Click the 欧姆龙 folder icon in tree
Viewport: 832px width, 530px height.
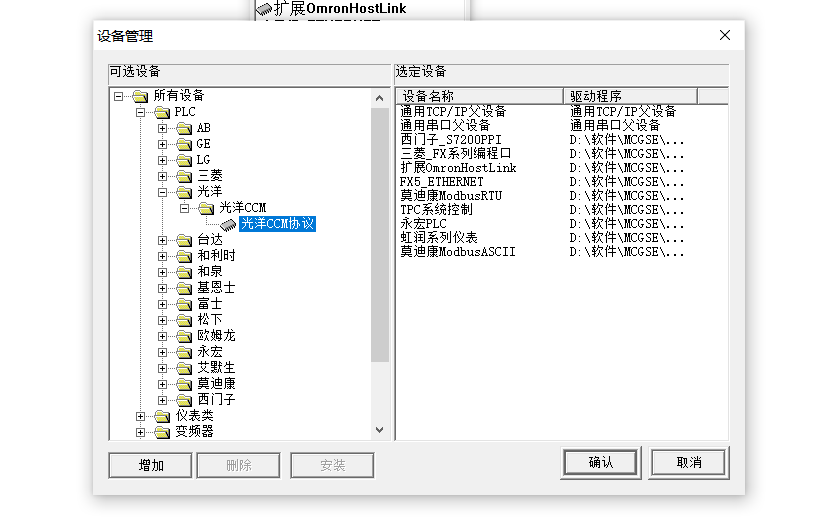[183, 336]
